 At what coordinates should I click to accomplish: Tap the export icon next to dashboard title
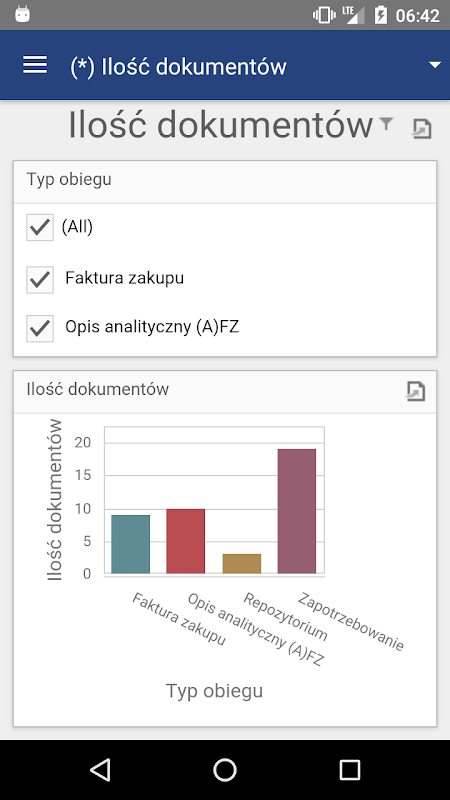[421, 129]
